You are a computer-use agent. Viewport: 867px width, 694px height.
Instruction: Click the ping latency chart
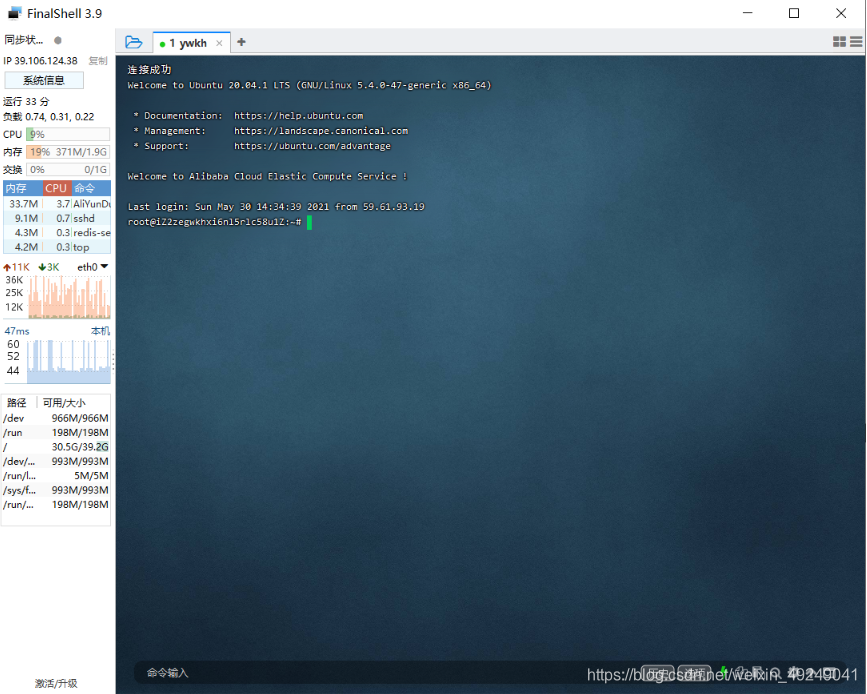coord(69,361)
